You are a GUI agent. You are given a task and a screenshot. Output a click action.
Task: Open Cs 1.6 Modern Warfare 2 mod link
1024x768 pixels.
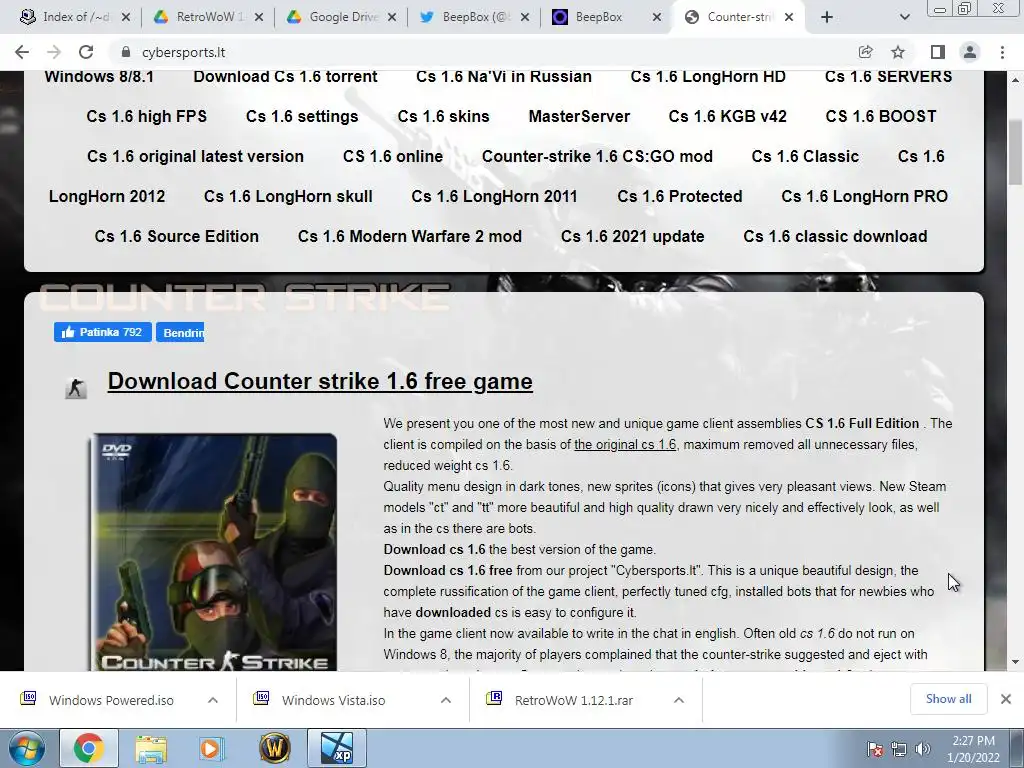click(x=409, y=236)
